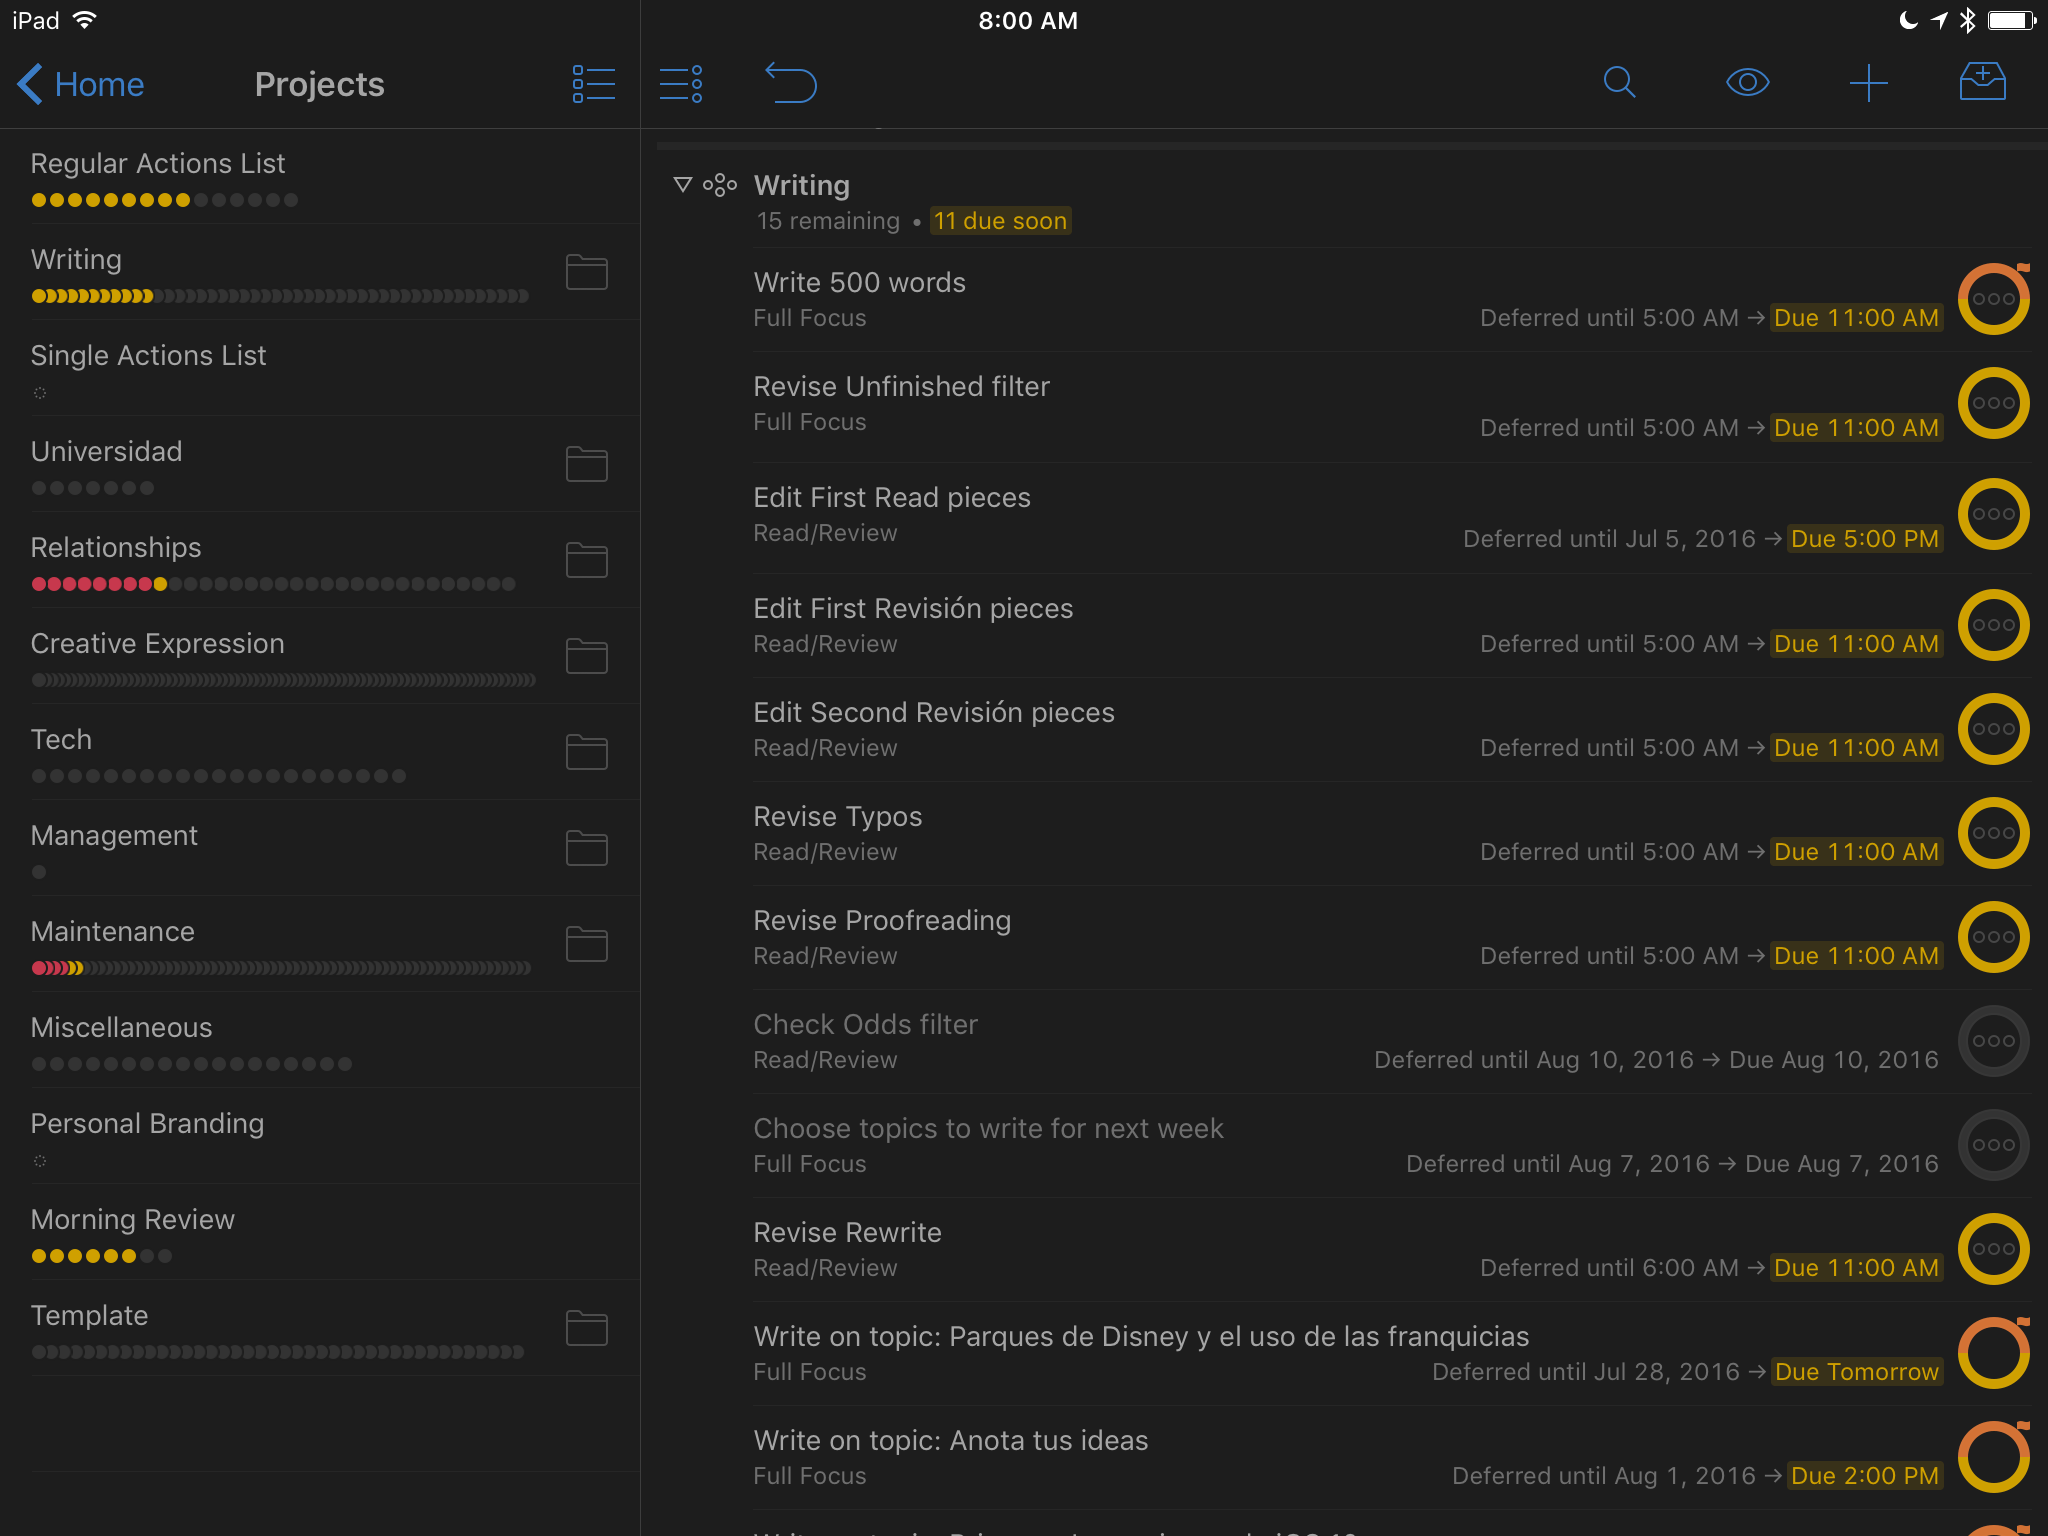Tap the parallel project icon beside Writing
2048x1536 pixels.
[720, 185]
